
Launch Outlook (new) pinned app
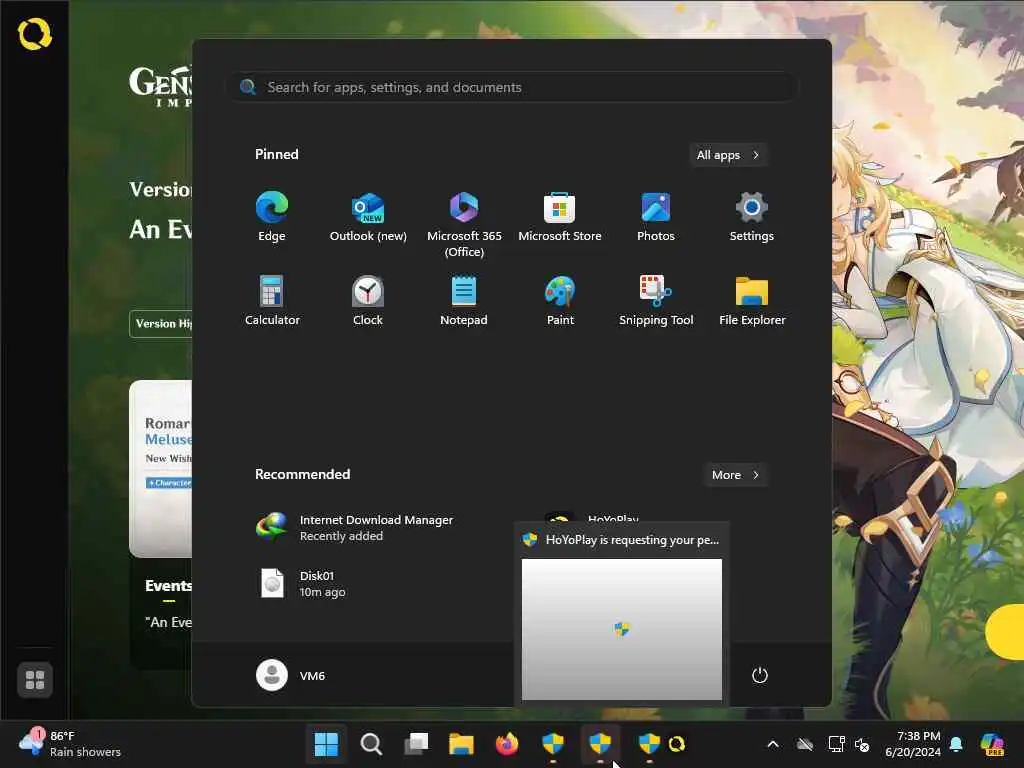coord(368,217)
